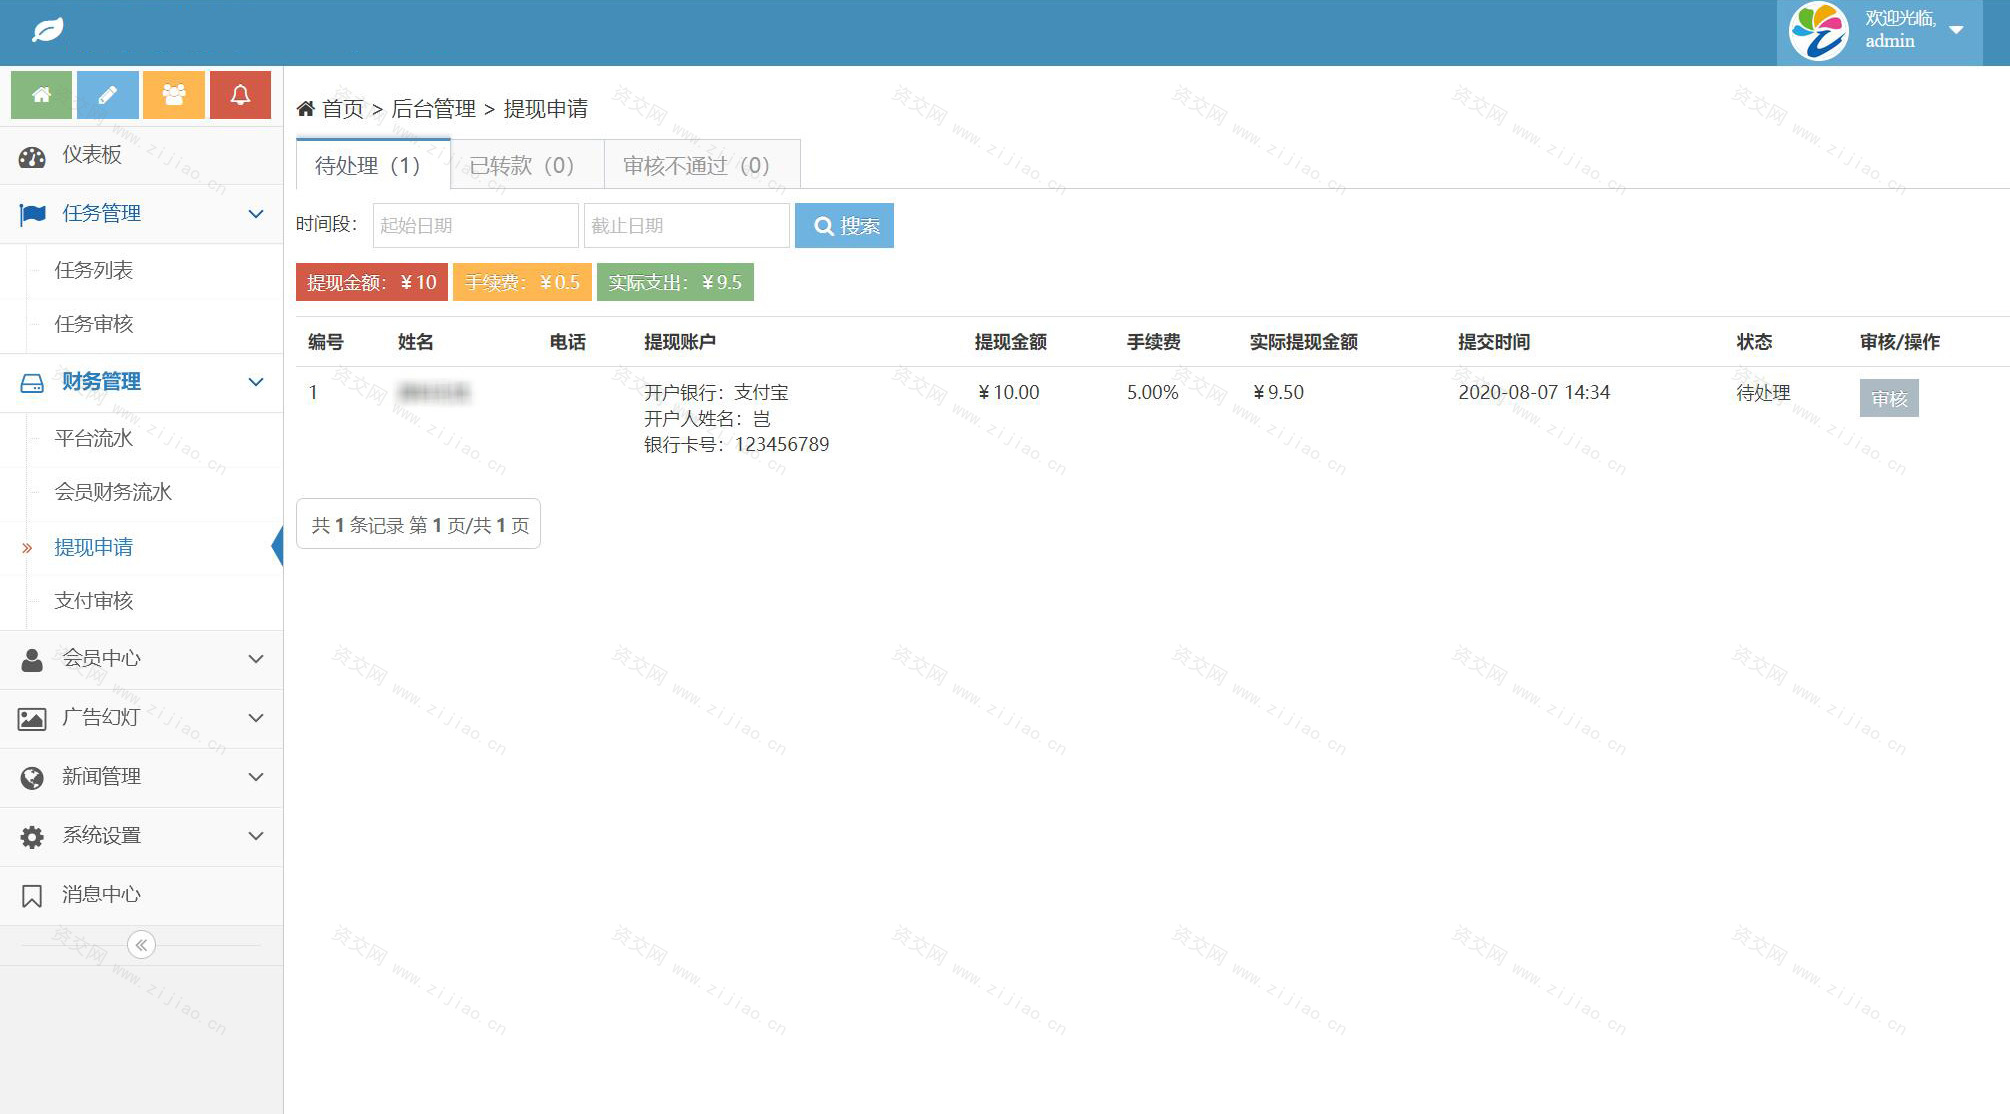The height and width of the screenshot is (1114, 2010).
Task: Click the 系统设置 menu label
Action: click(101, 835)
